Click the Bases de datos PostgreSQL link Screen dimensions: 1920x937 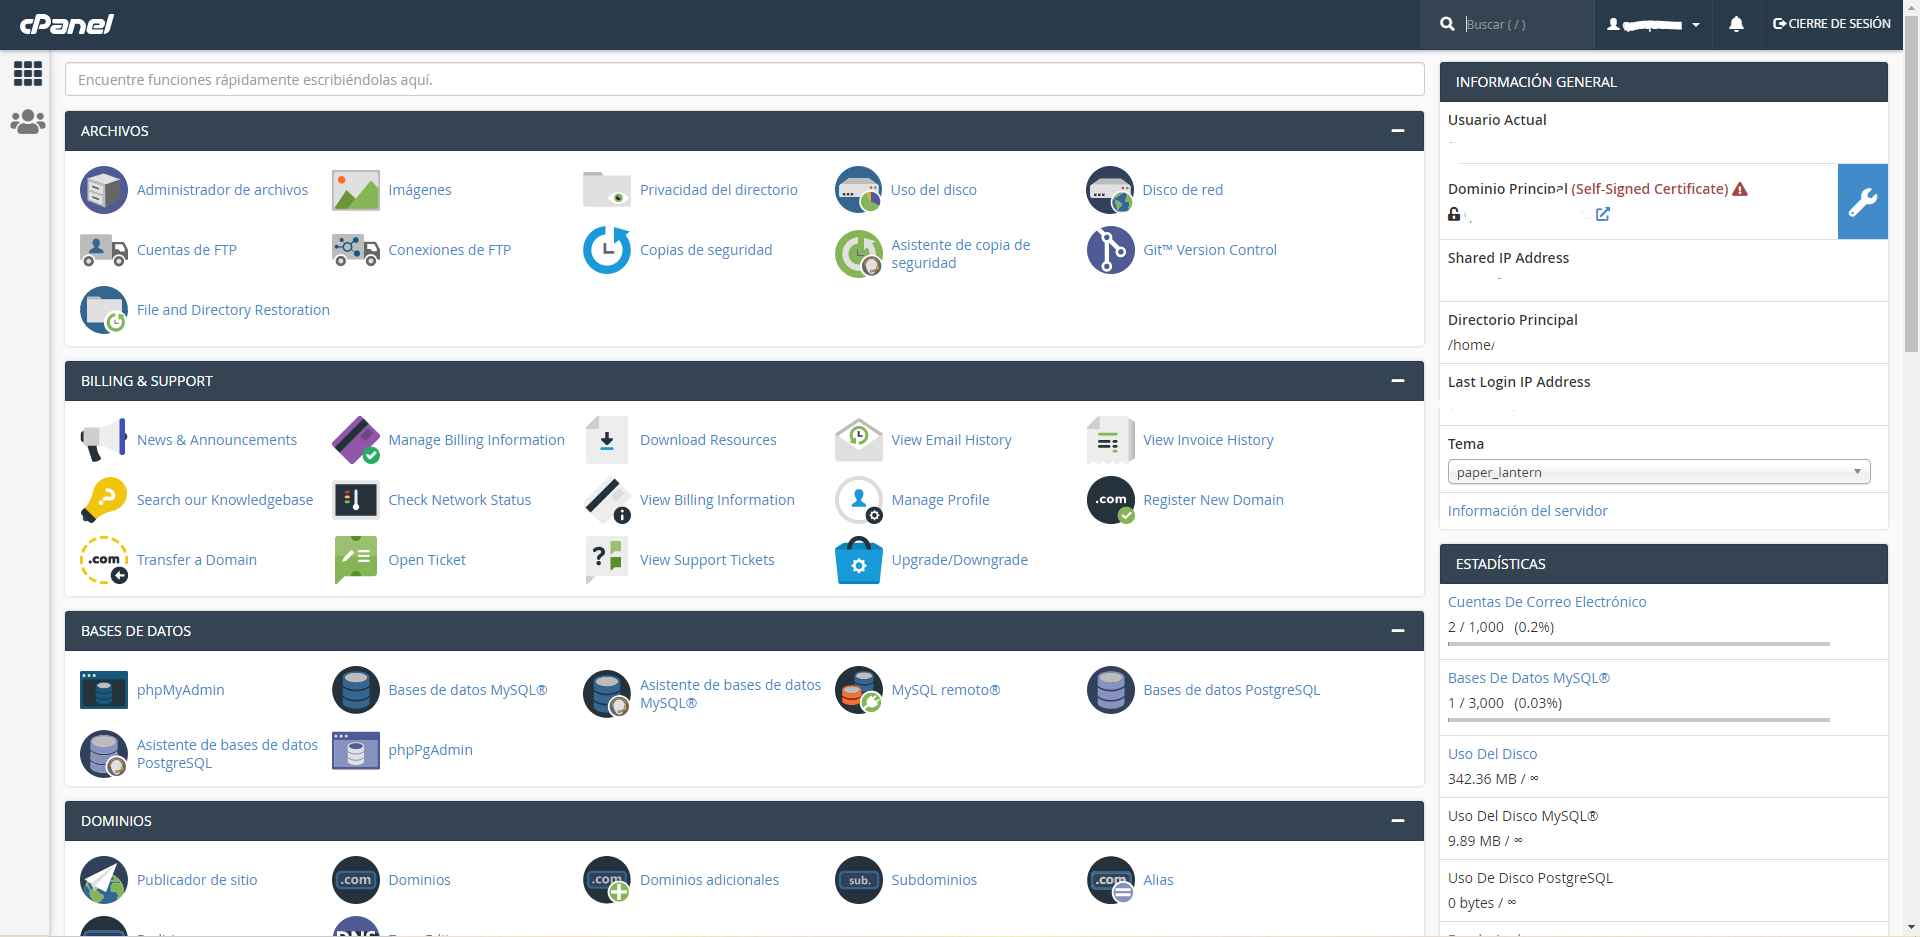1231,690
